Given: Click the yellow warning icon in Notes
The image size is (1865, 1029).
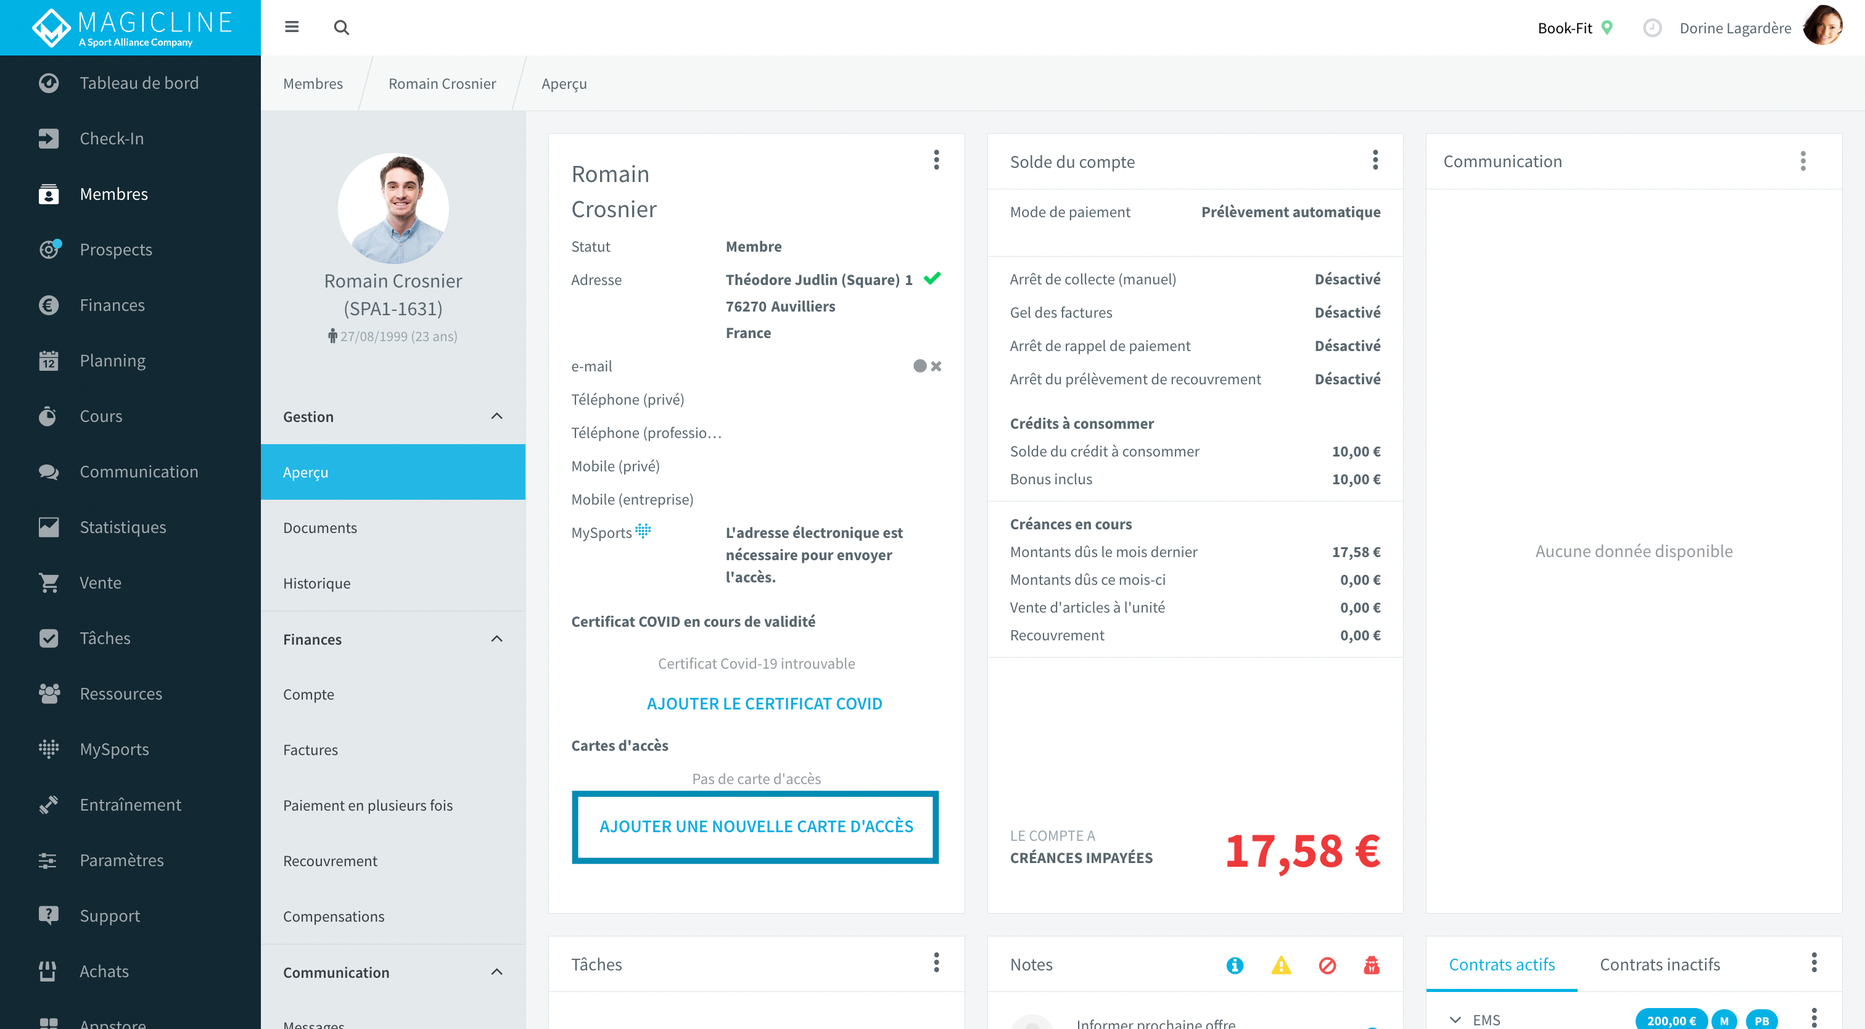Looking at the screenshot, I should (1281, 965).
